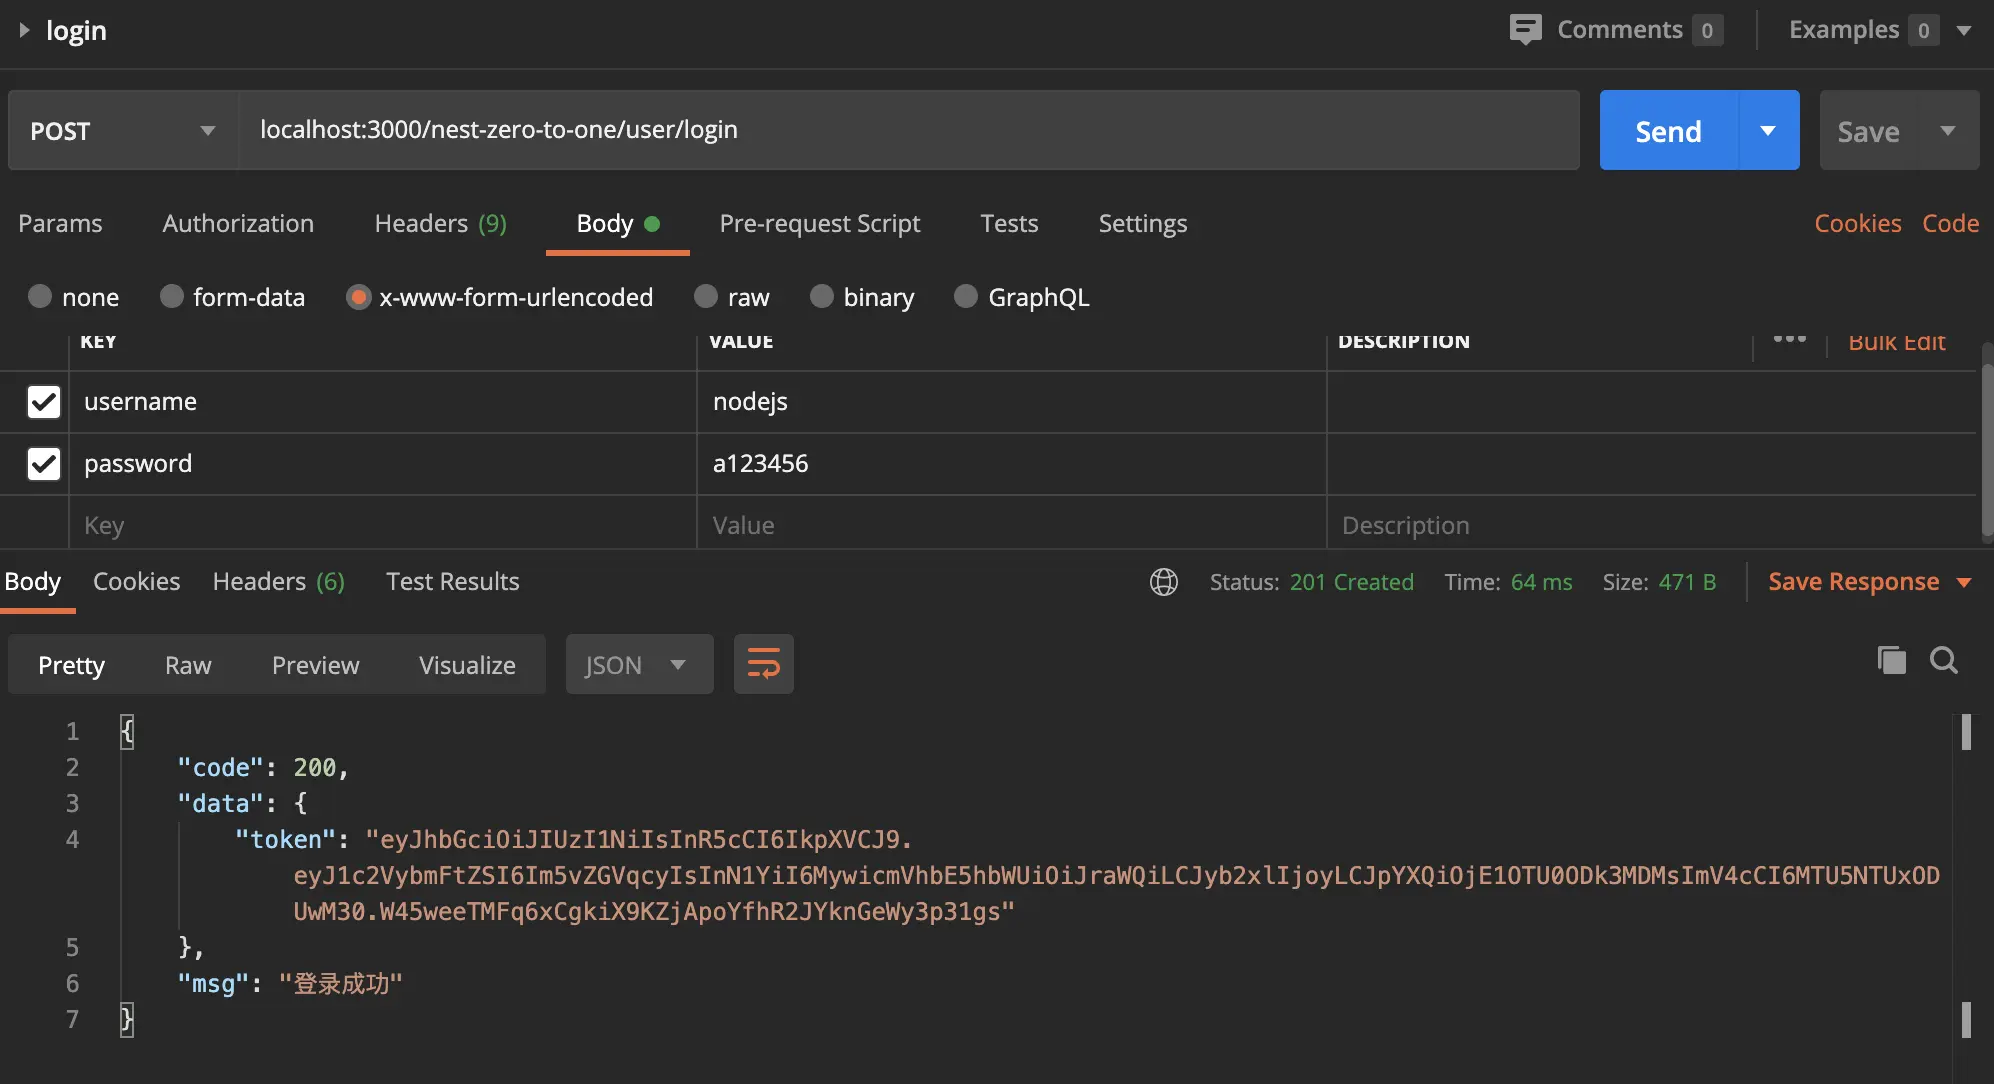Uncheck the username parameter checkbox
The image size is (1994, 1084).
pos(44,402)
